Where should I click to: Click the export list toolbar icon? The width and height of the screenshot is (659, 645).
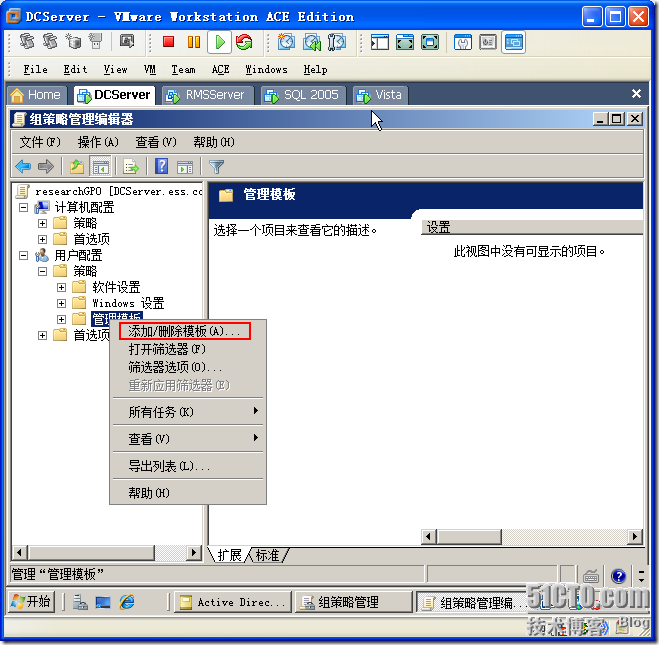pos(131,167)
